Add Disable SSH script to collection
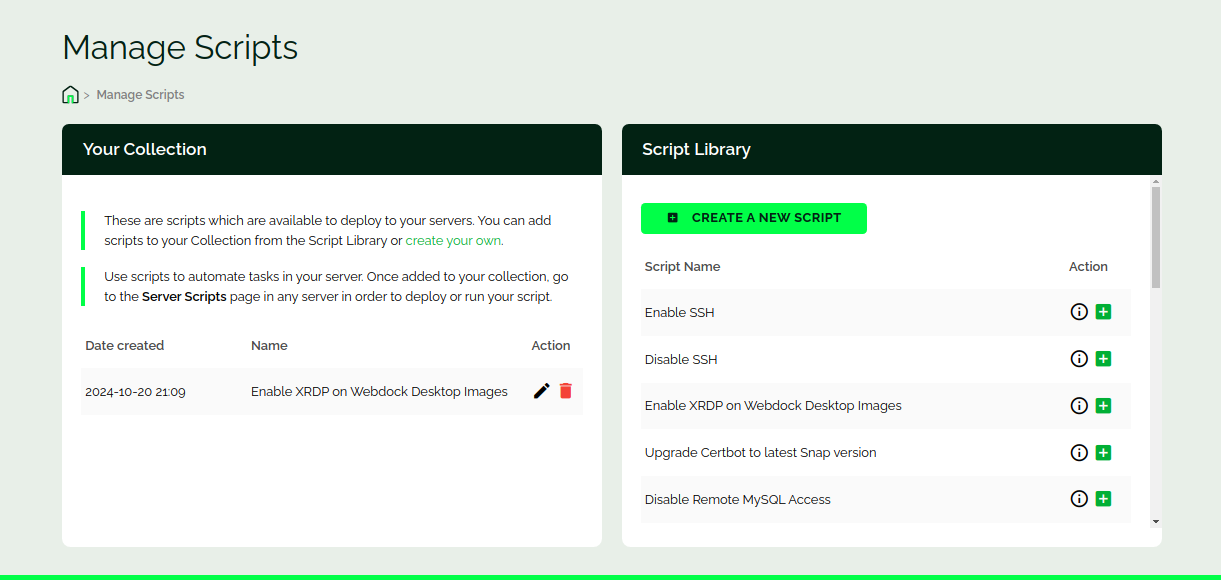 1103,359
